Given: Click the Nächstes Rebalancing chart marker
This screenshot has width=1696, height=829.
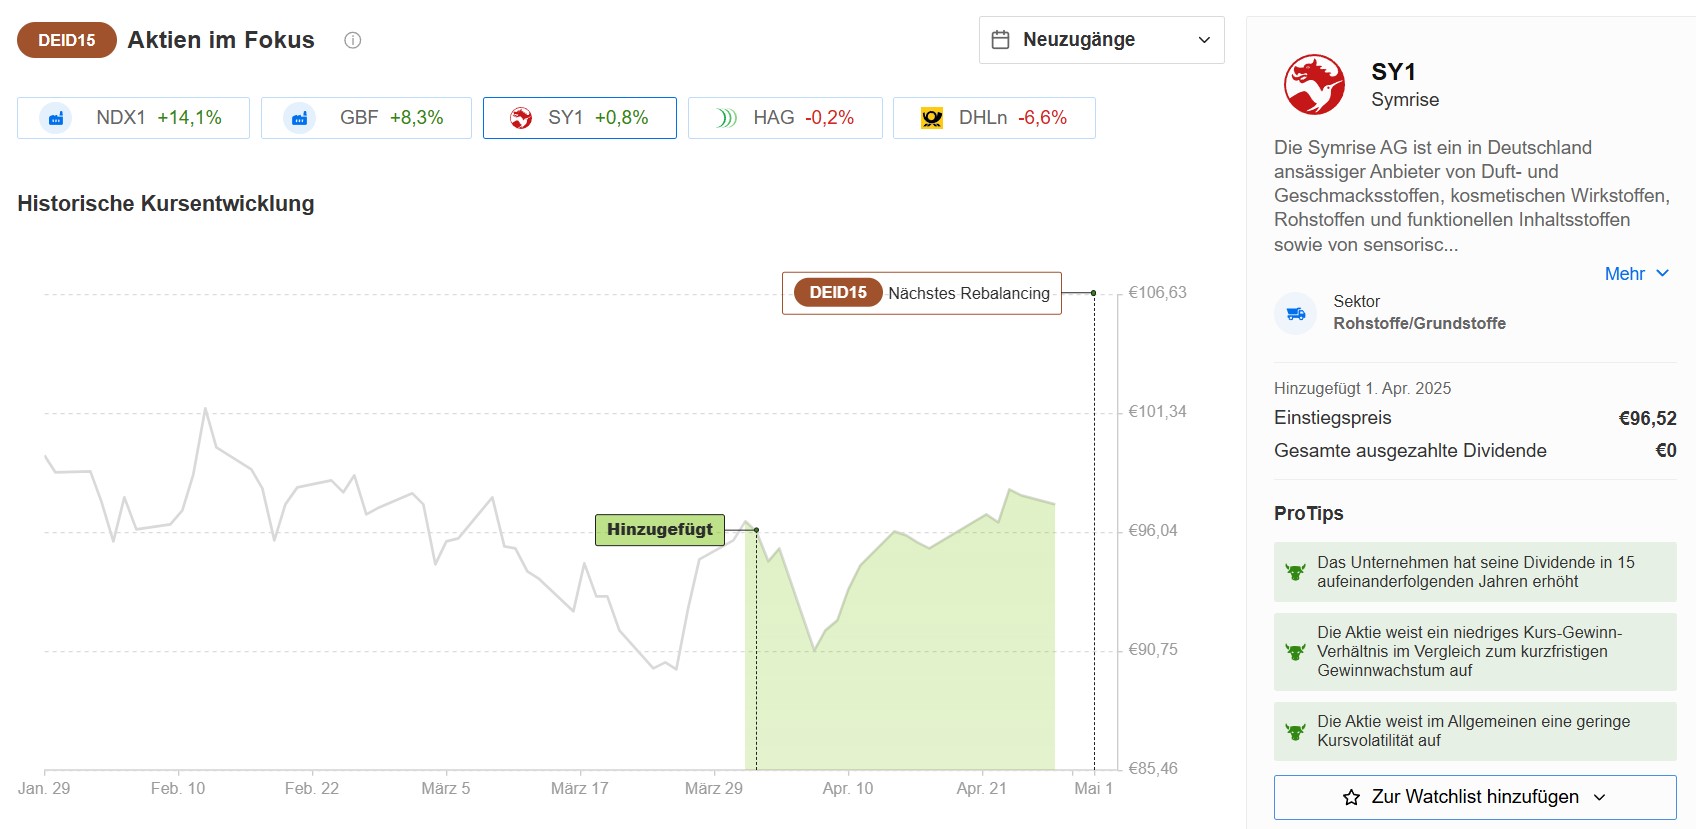Looking at the screenshot, I should click(x=921, y=293).
